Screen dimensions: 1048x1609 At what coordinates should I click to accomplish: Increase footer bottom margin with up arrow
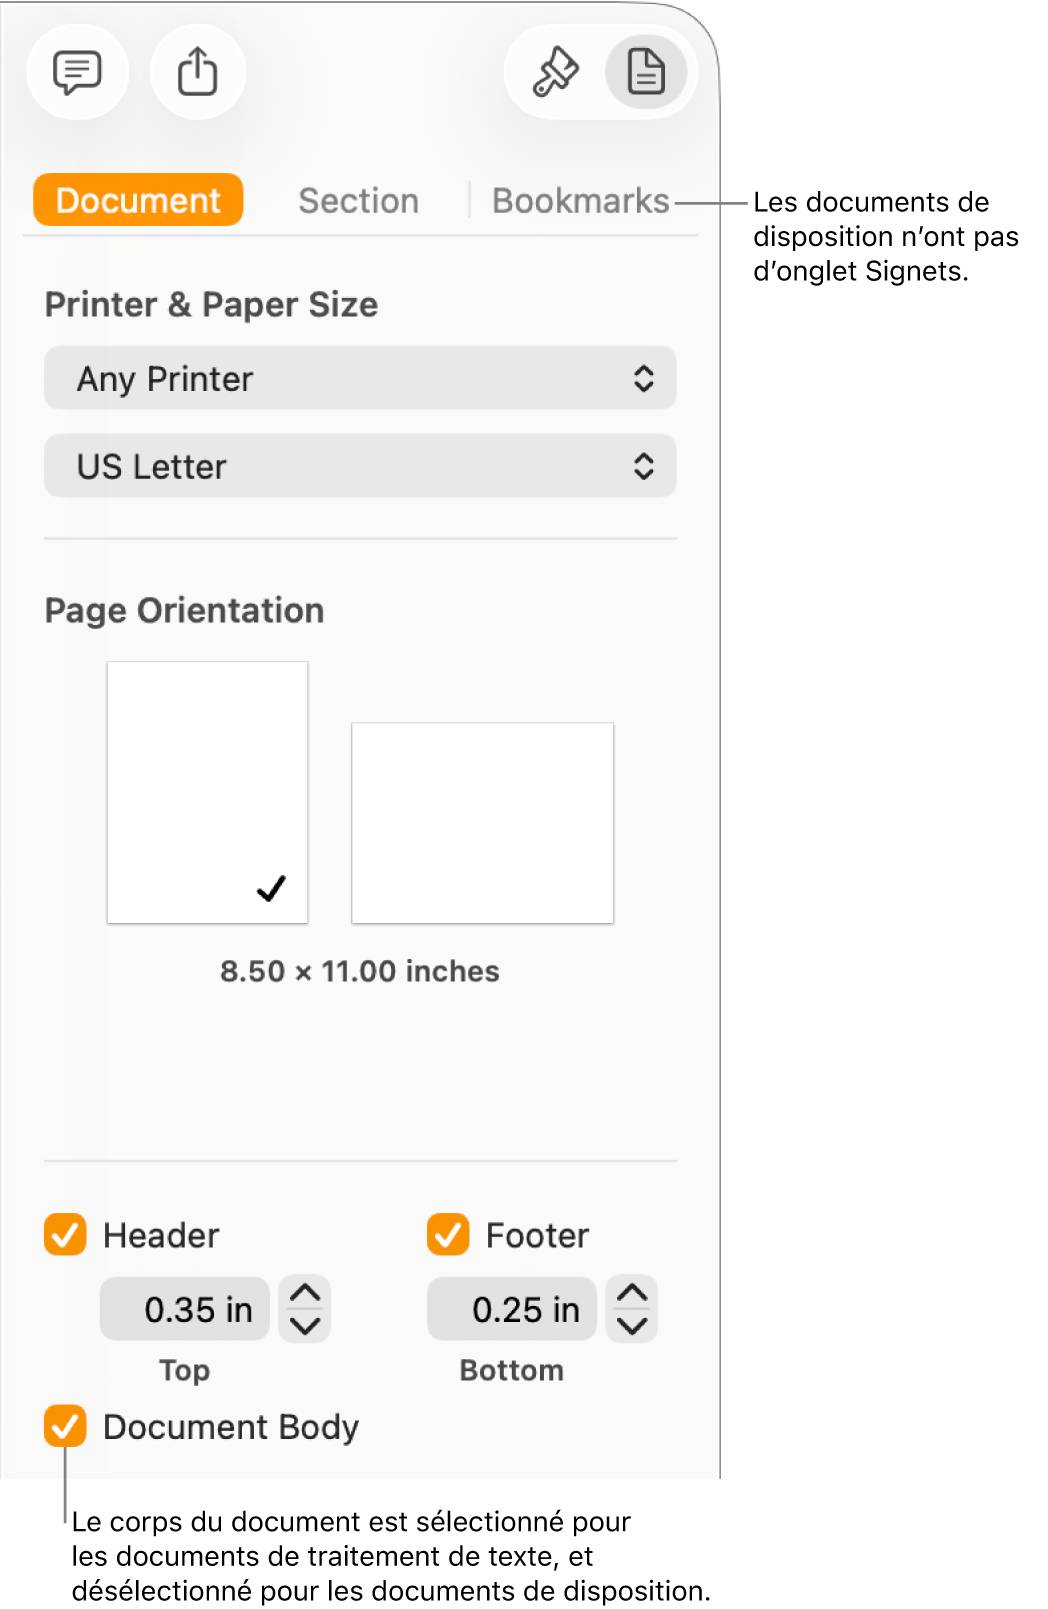[632, 1293]
